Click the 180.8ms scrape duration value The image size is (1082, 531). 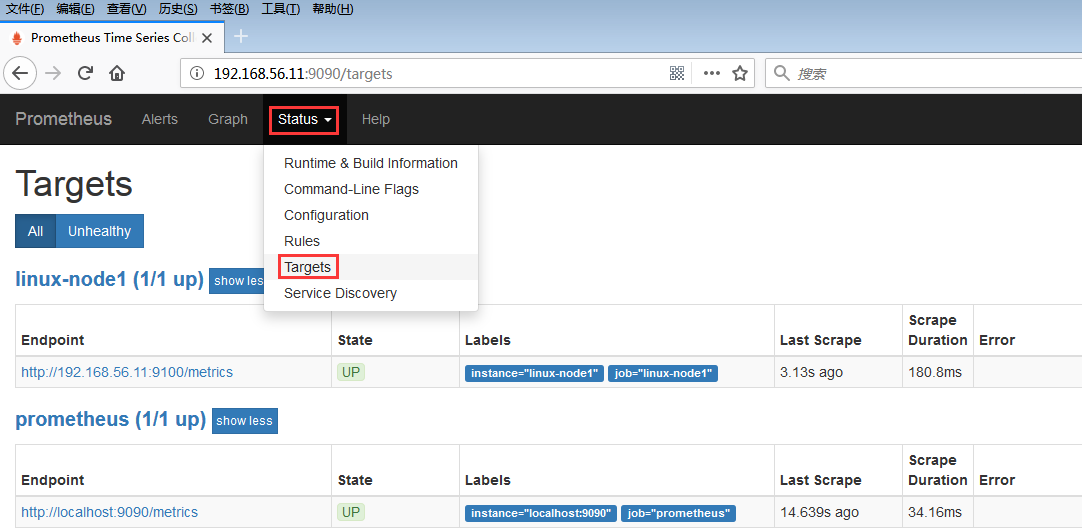click(935, 372)
